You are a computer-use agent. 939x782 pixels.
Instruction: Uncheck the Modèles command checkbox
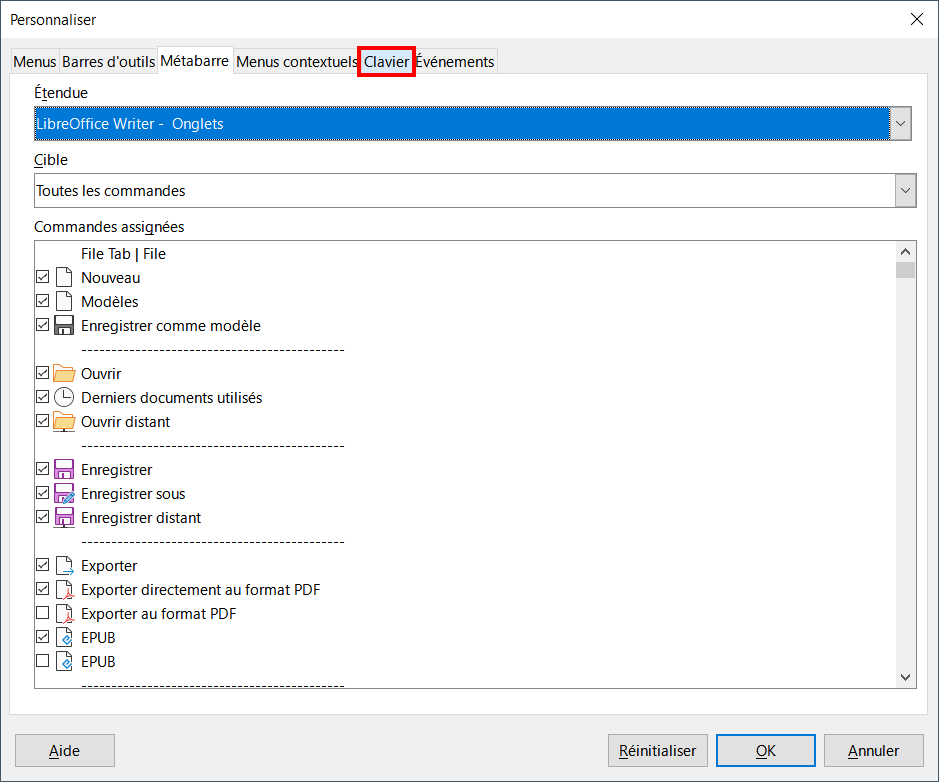pyautogui.click(x=43, y=301)
